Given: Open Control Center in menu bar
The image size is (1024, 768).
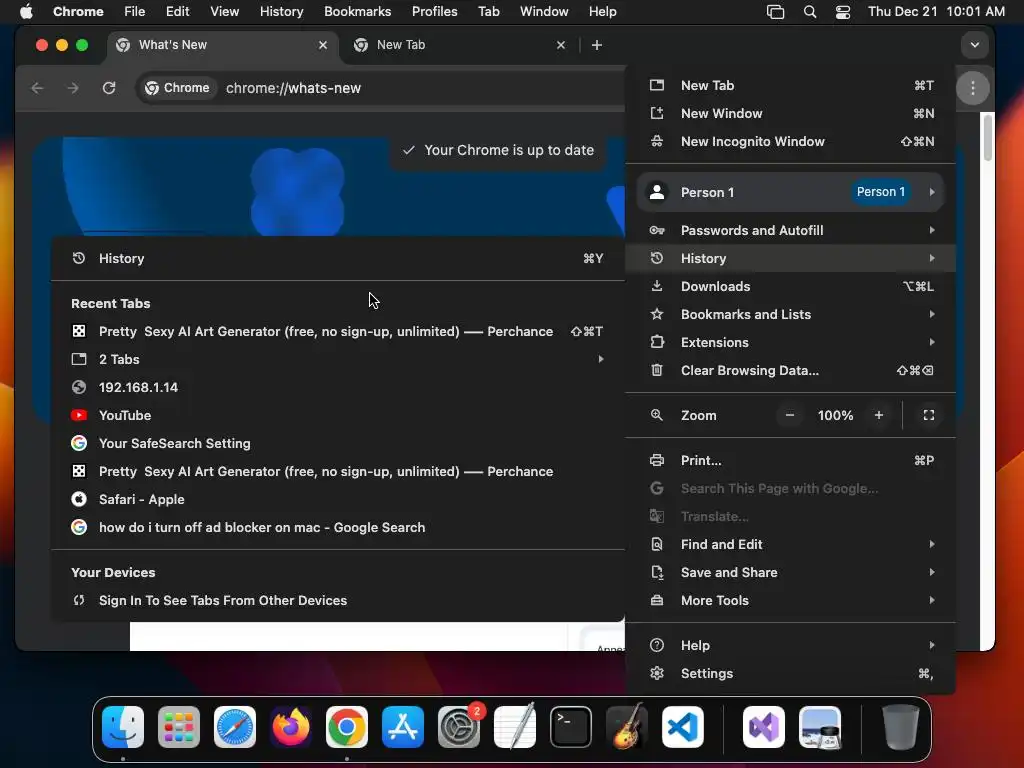Looking at the screenshot, I should coord(842,11).
